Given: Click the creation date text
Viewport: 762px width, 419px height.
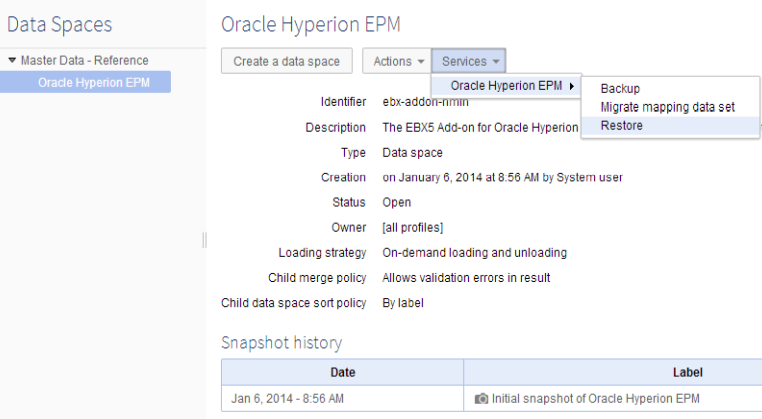Looking at the screenshot, I should pyautogui.click(x=502, y=177).
